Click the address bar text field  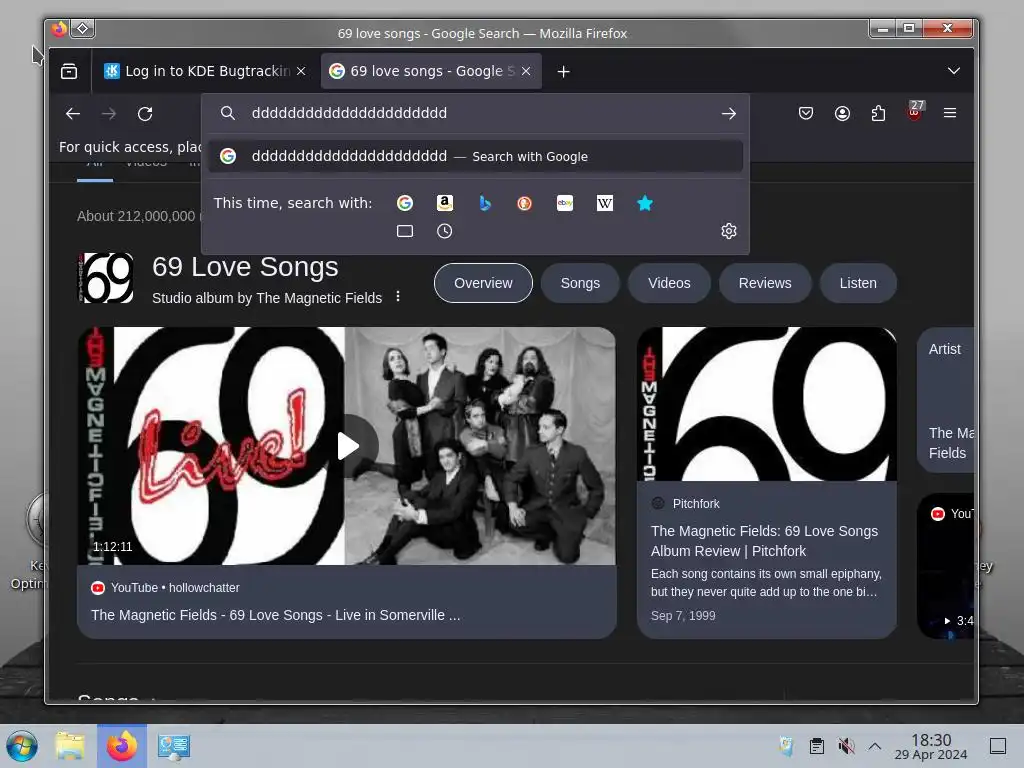coord(477,114)
